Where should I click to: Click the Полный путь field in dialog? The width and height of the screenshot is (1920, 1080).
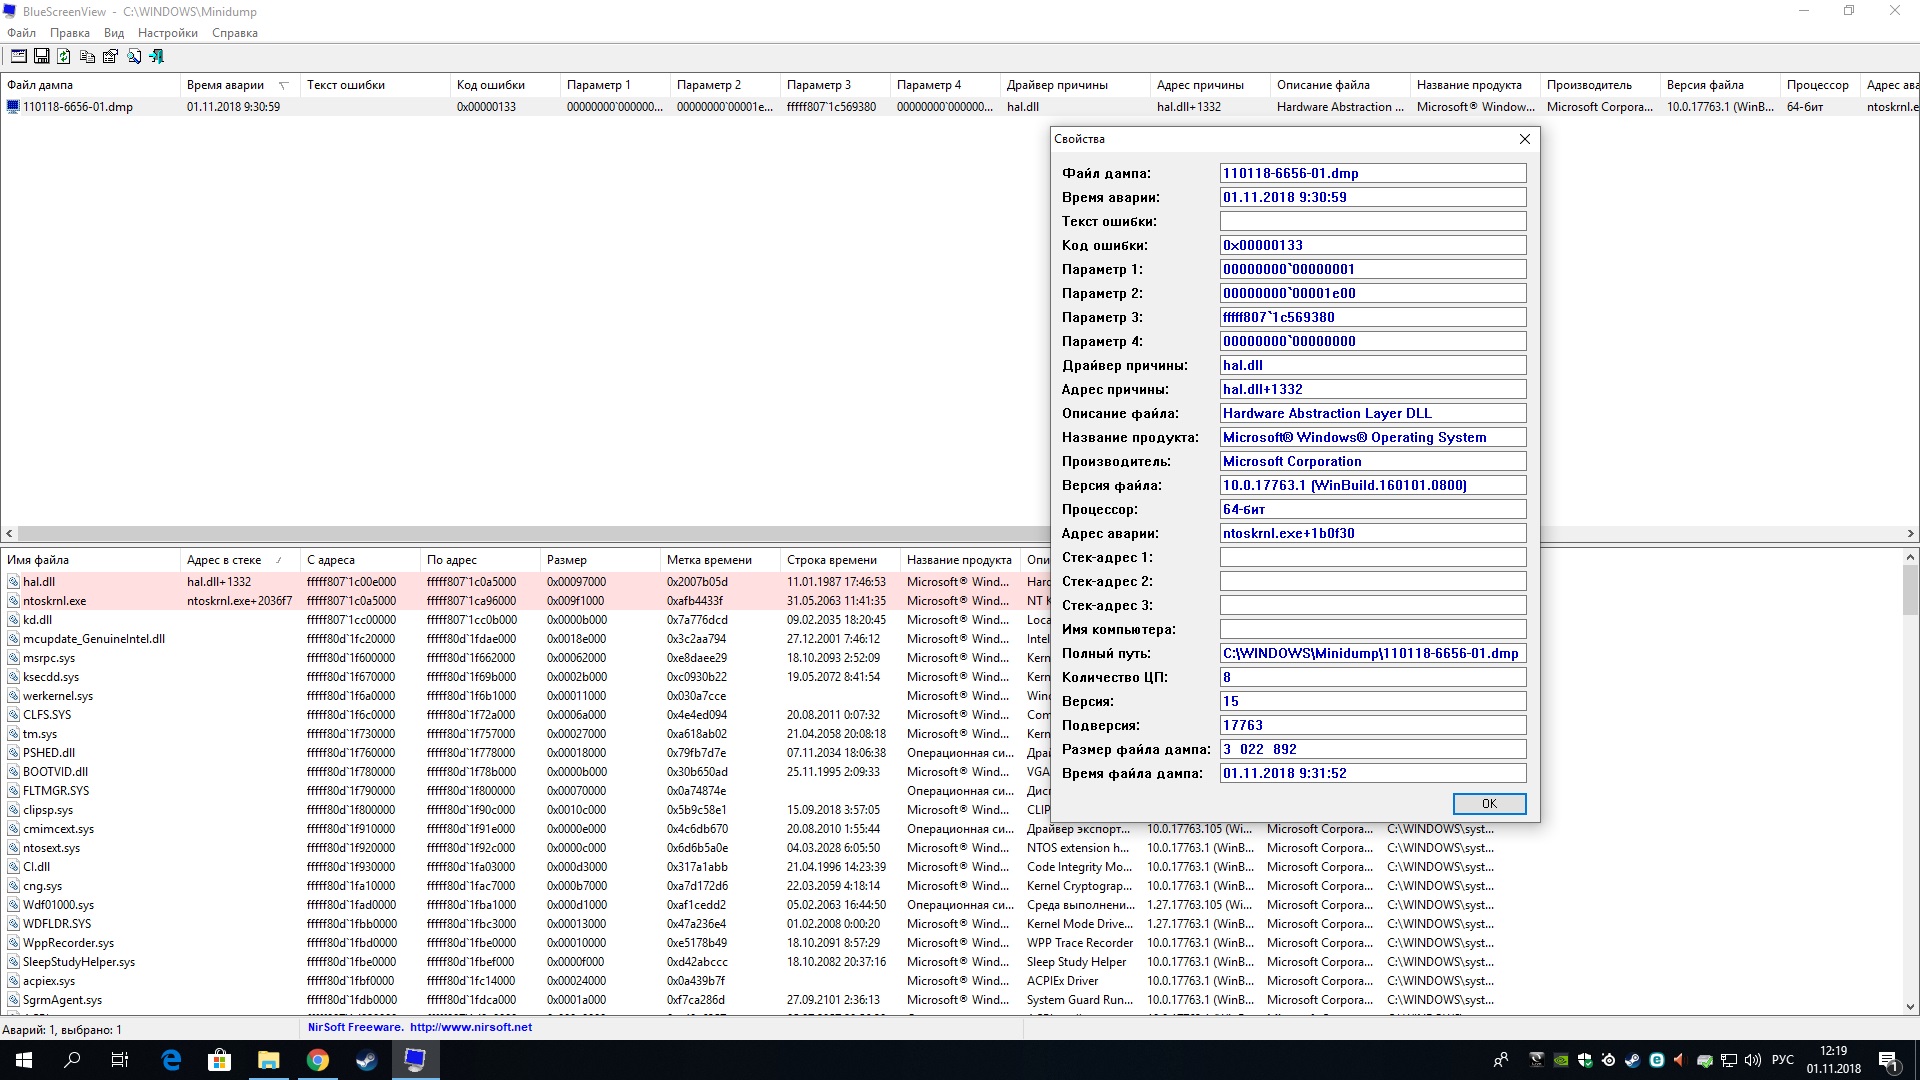click(x=1372, y=653)
